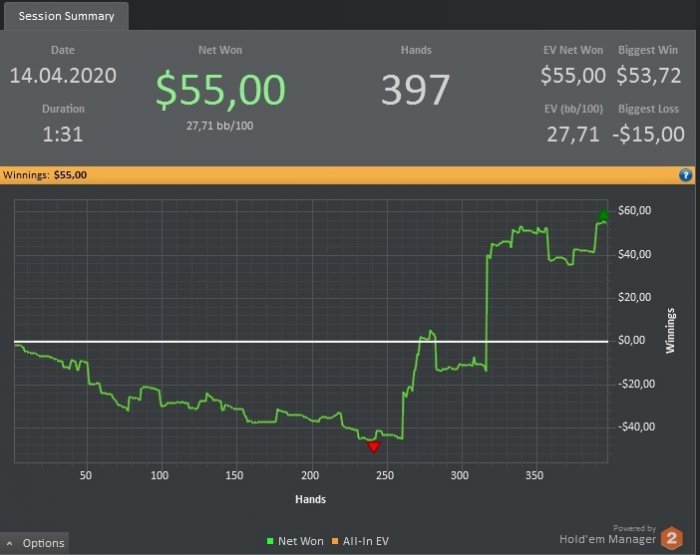Click the 250 tick on Hands axis

[385, 476]
